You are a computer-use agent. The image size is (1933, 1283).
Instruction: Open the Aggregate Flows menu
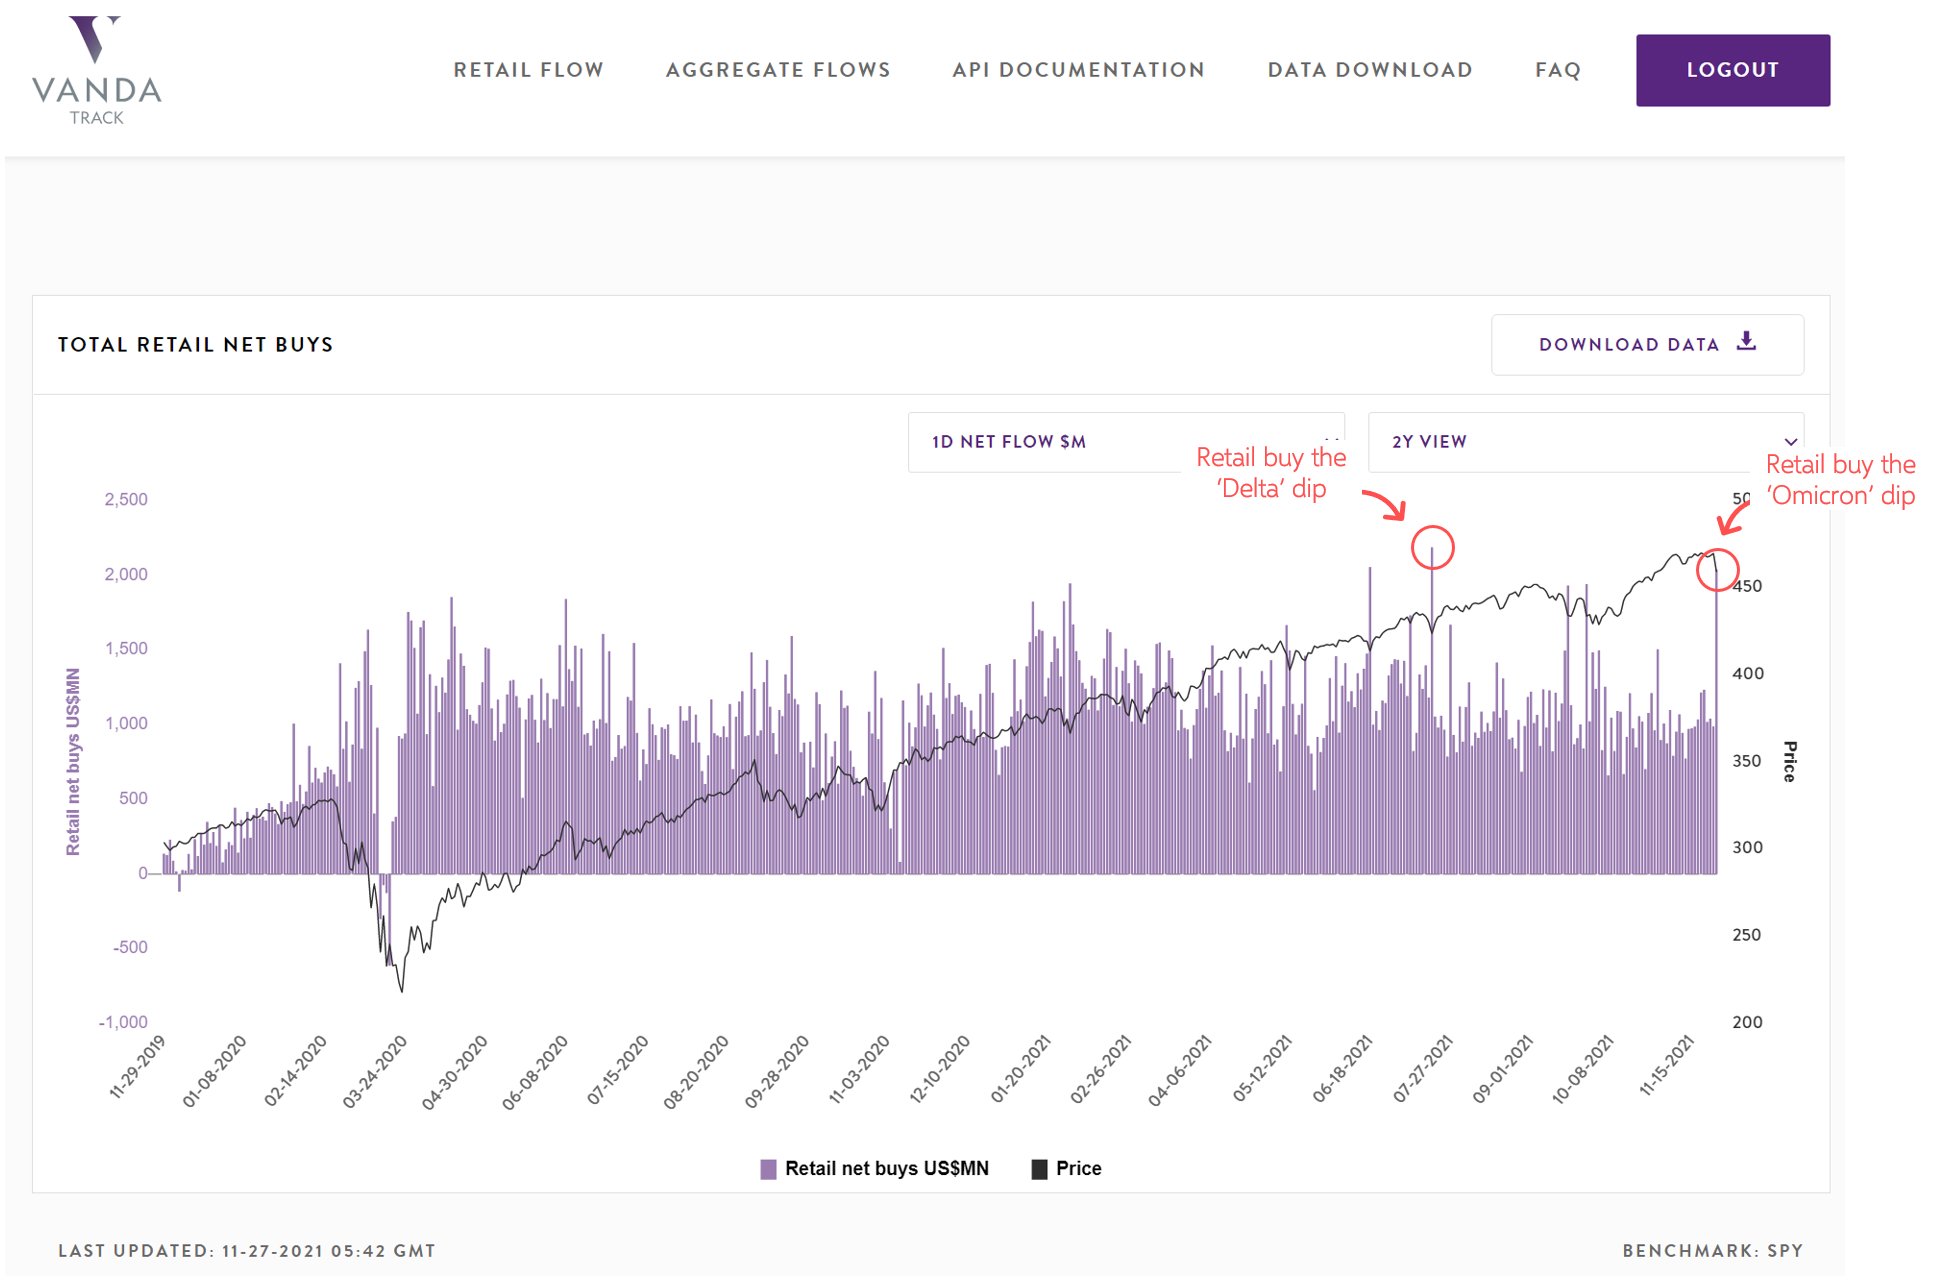pyautogui.click(x=778, y=70)
